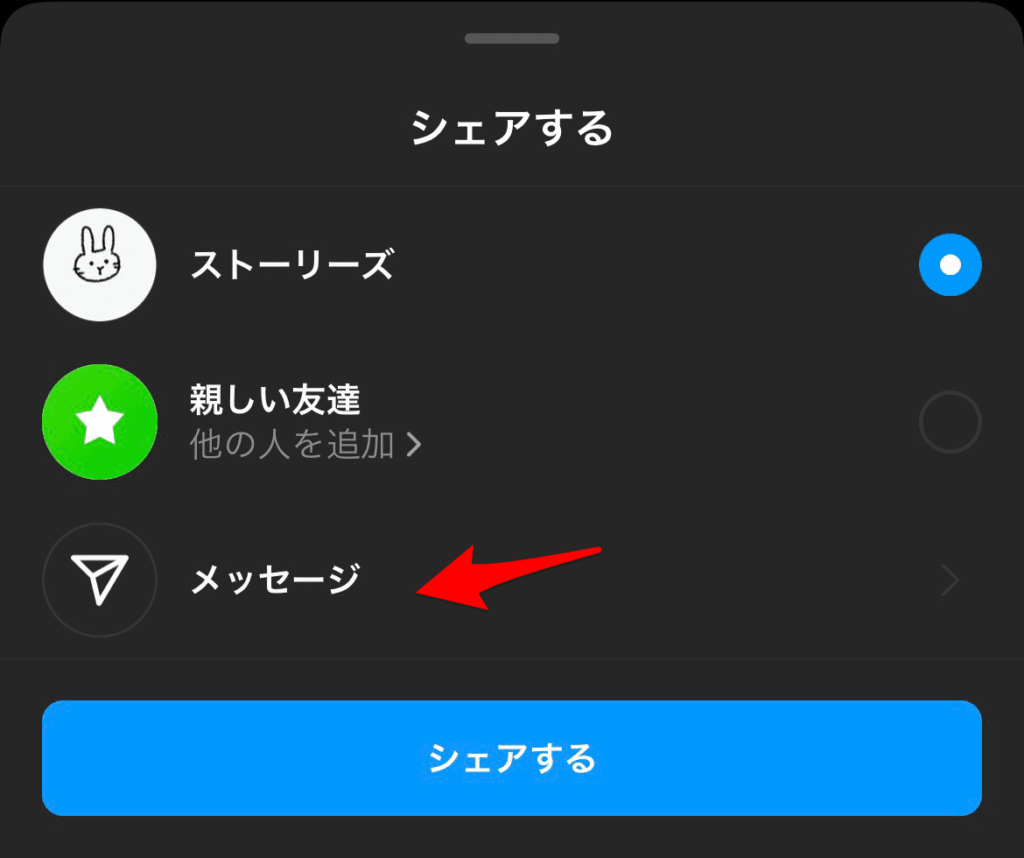1024x858 pixels.
Task: Choose the 親しい友達 label
Action: (x=275, y=400)
